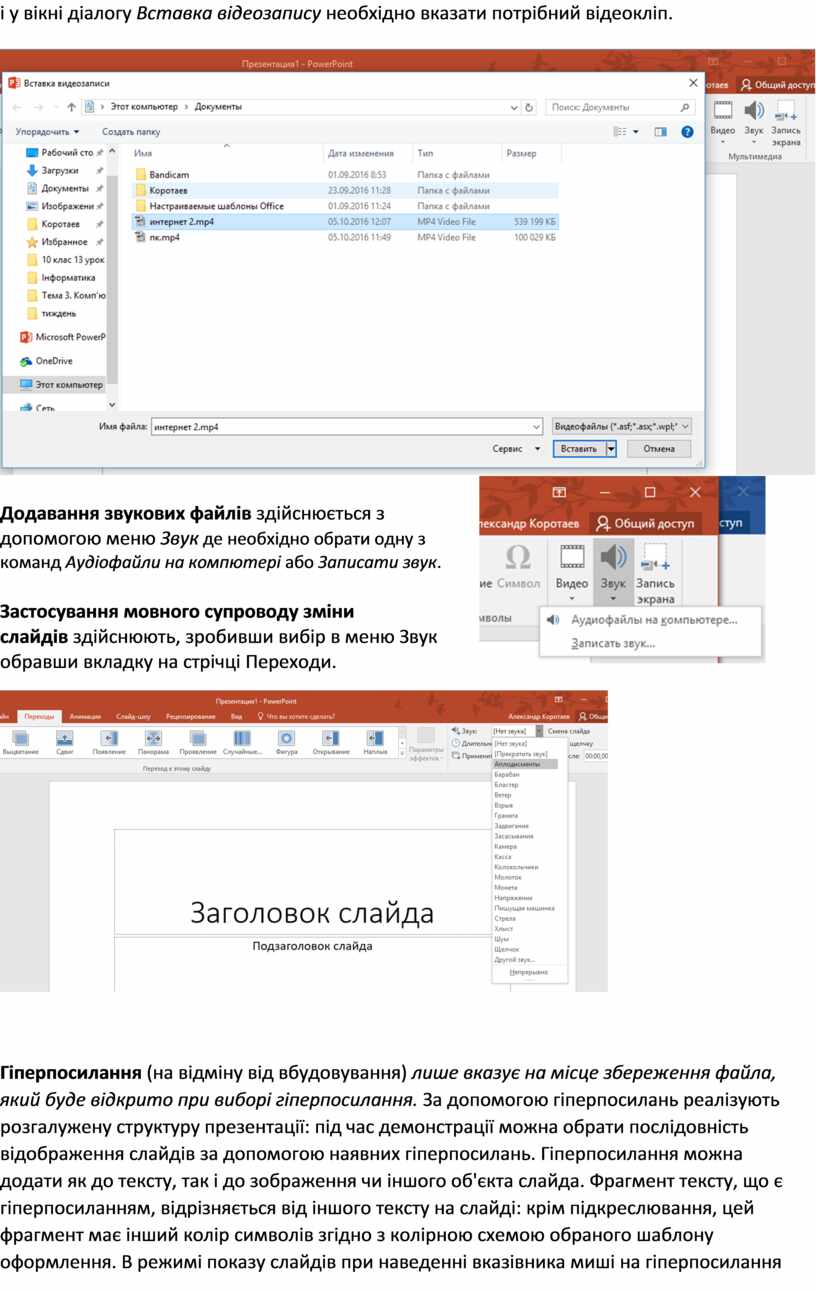Open the Вид tab
Viewport: 816px width, 1292px height.
(x=236, y=716)
